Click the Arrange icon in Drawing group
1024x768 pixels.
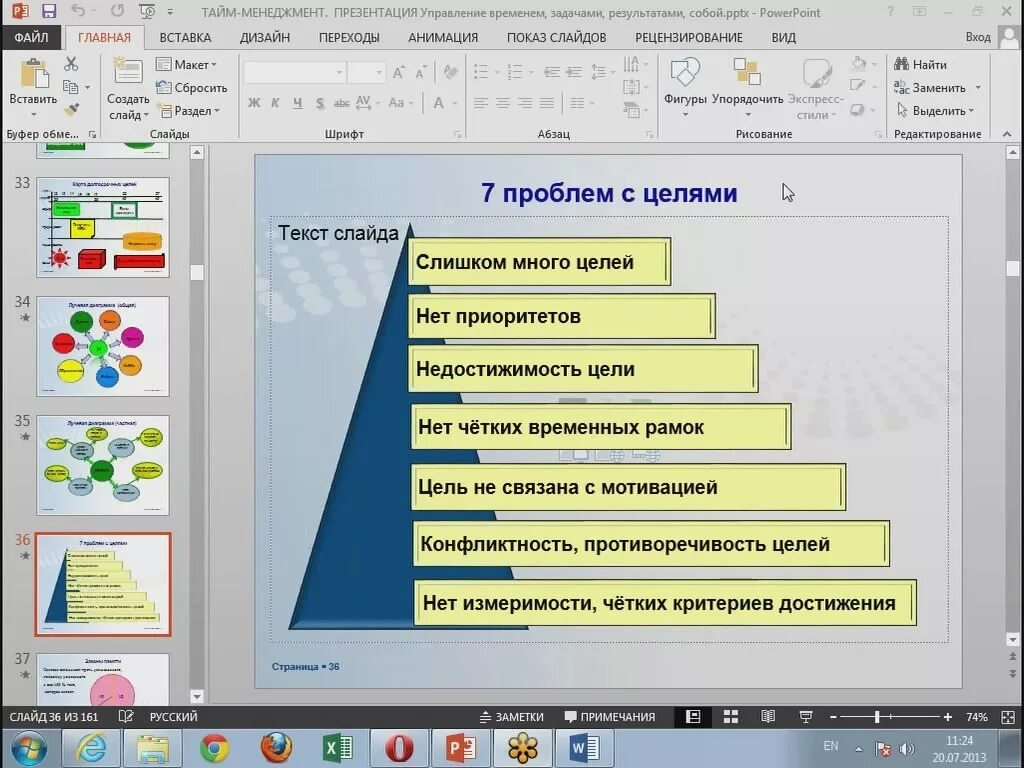click(746, 72)
